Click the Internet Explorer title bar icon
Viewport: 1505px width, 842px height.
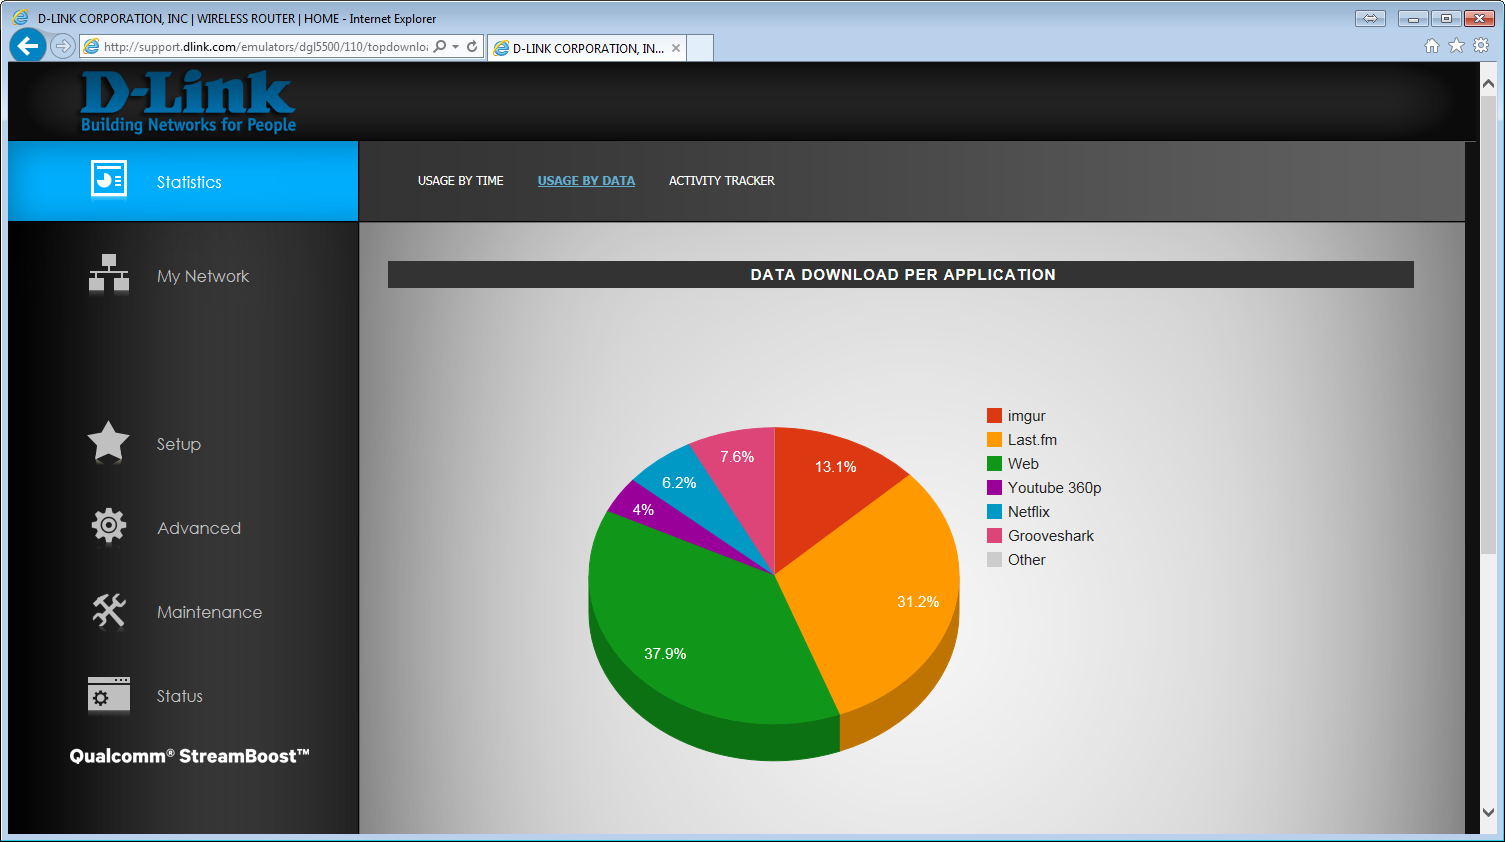click(x=19, y=18)
